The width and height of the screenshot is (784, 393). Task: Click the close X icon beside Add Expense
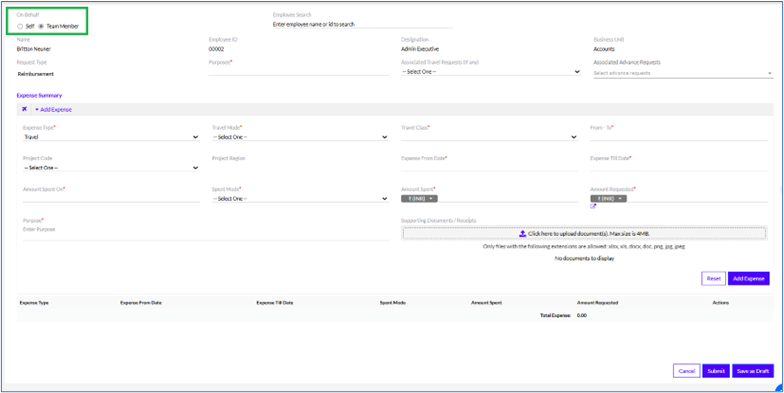tap(24, 109)
